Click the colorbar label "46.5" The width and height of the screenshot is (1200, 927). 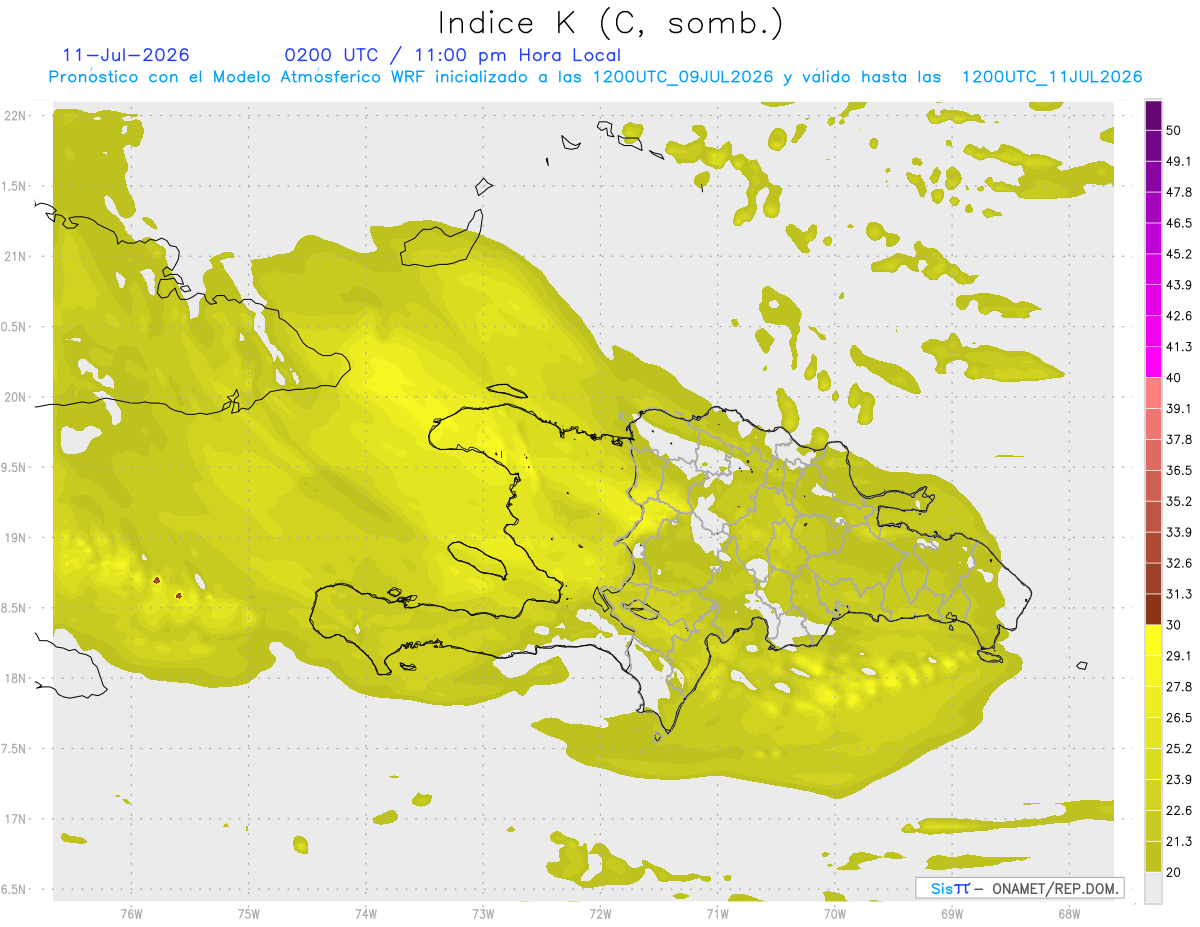[x=1178, y=223]
